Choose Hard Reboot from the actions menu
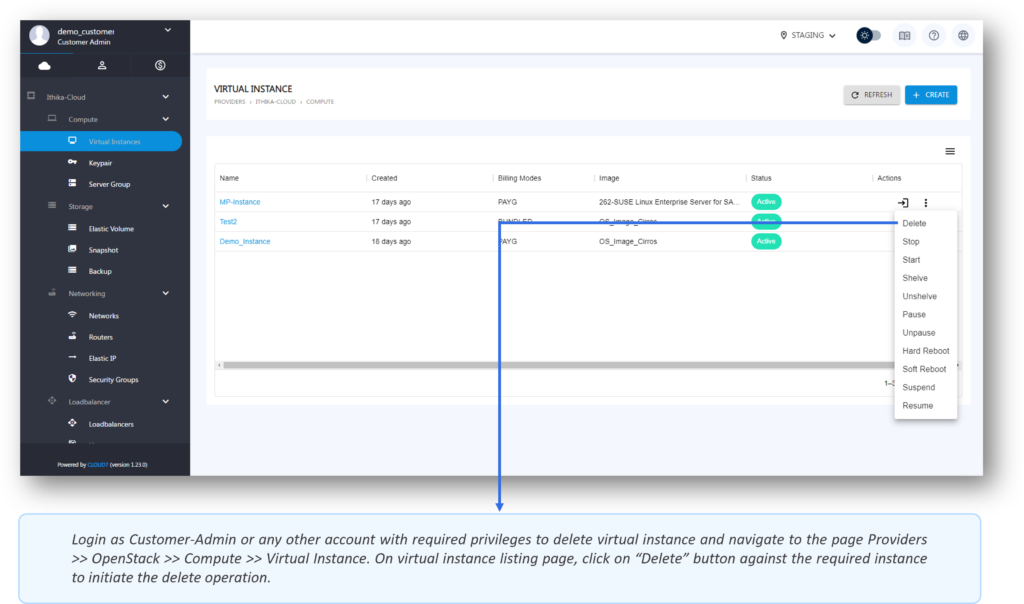This screenshot has height=604, width=1024. coord(925,351)
